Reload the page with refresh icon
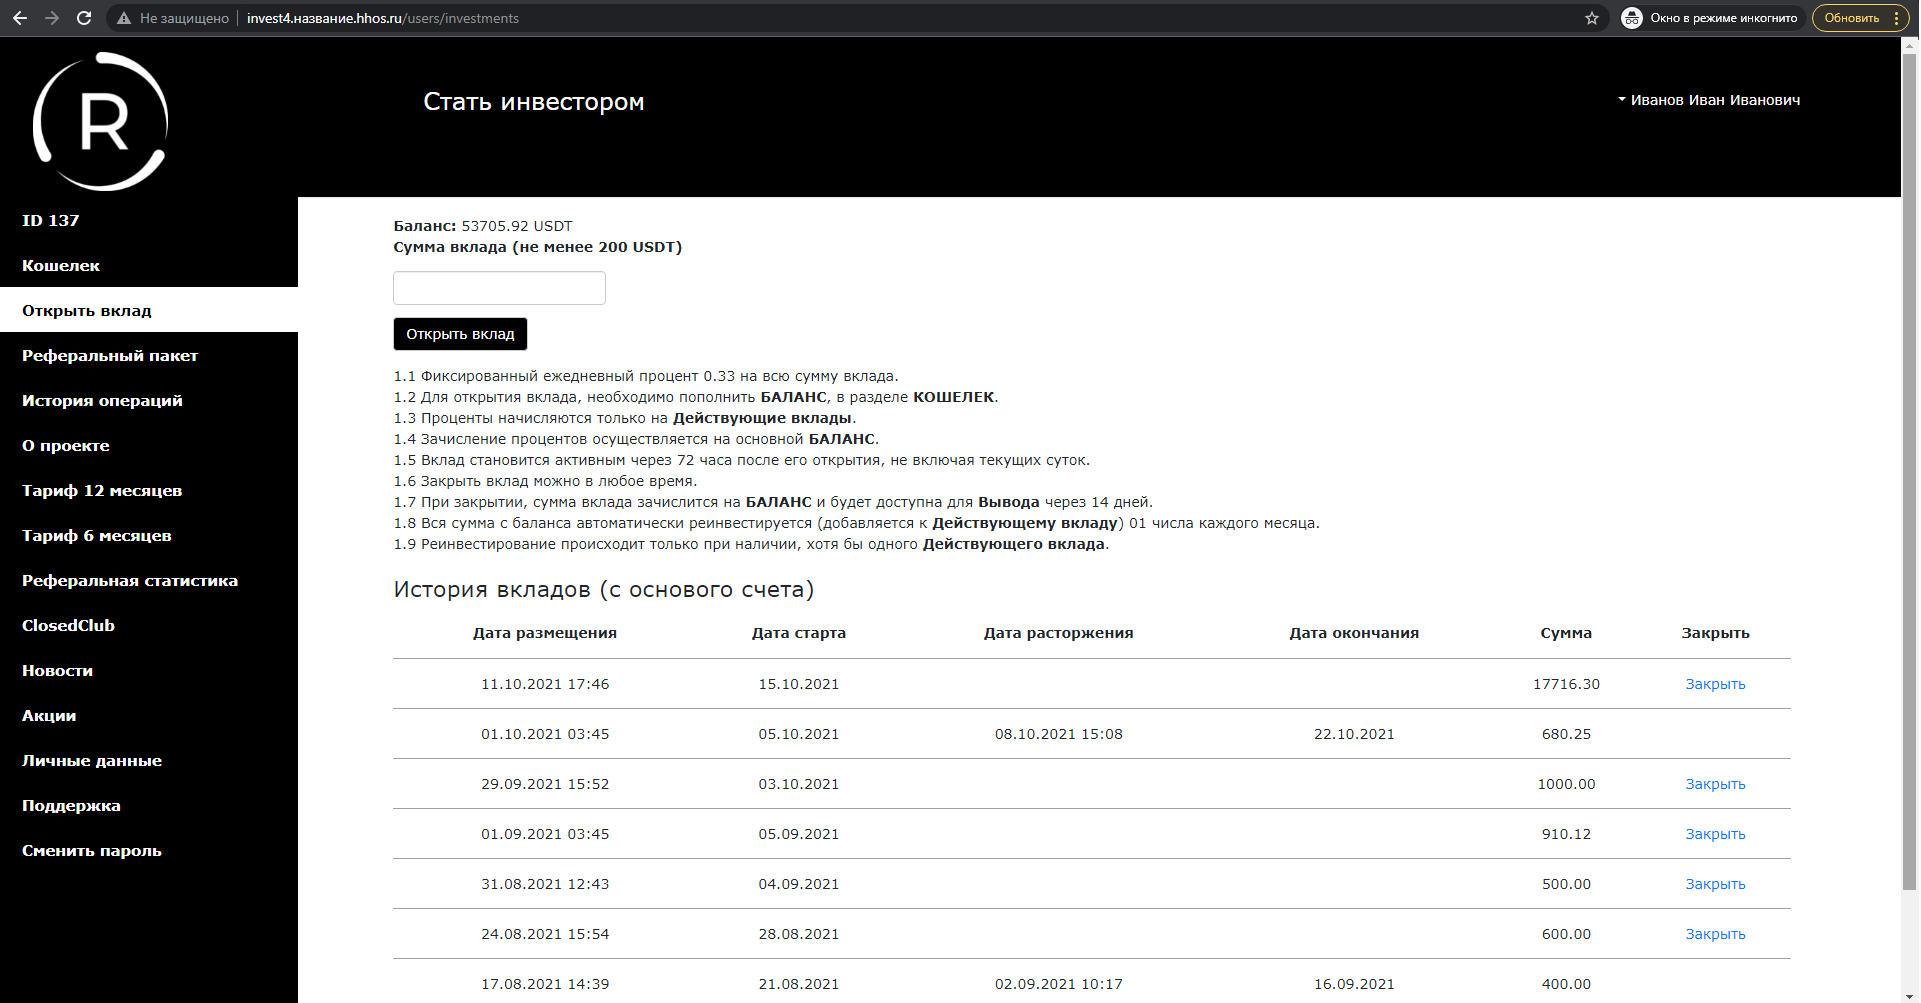 coord(84,18)
